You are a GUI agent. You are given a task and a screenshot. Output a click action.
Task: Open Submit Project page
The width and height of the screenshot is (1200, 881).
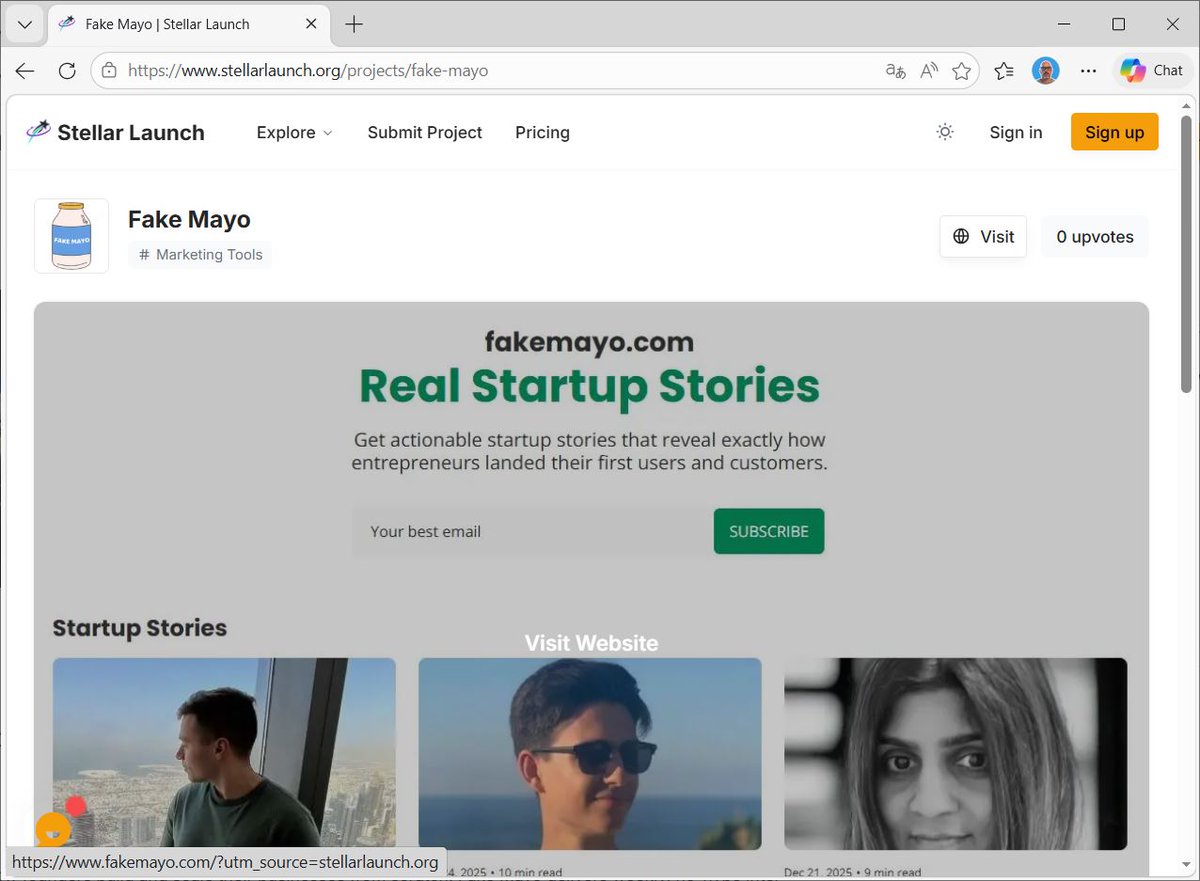[425, 132]
